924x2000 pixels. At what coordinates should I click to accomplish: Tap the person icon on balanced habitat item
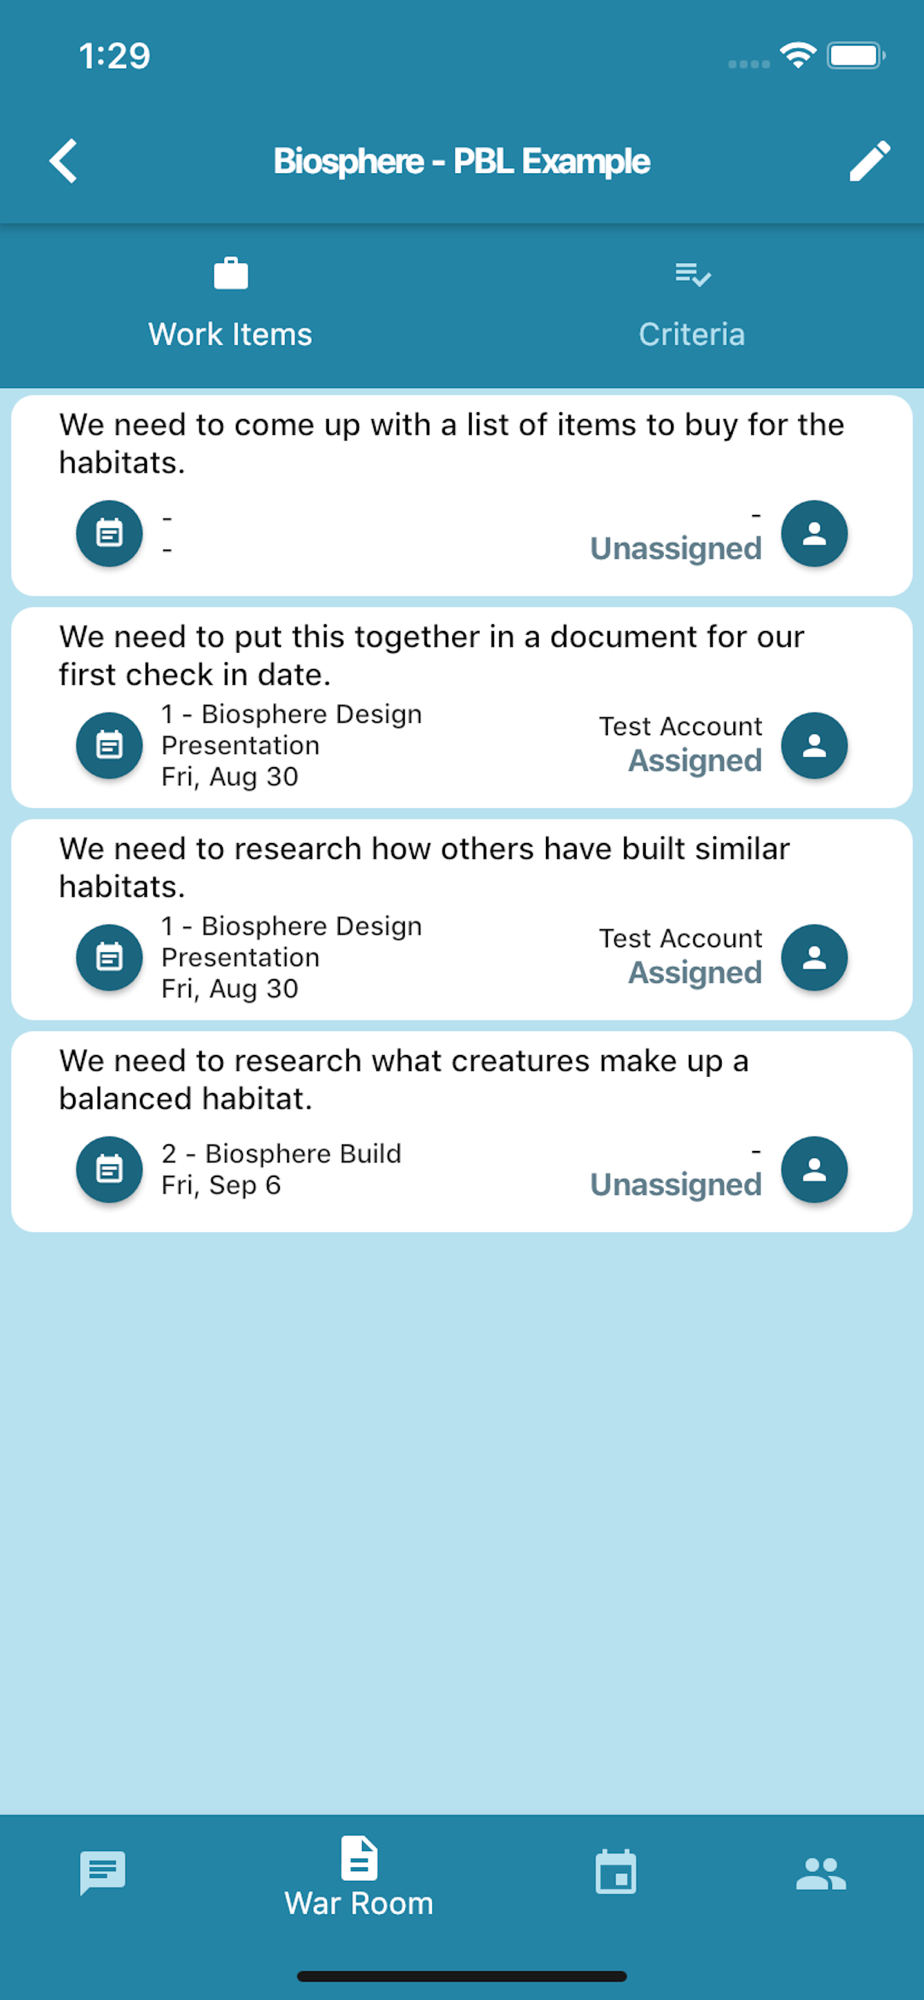pos(815,1170)
